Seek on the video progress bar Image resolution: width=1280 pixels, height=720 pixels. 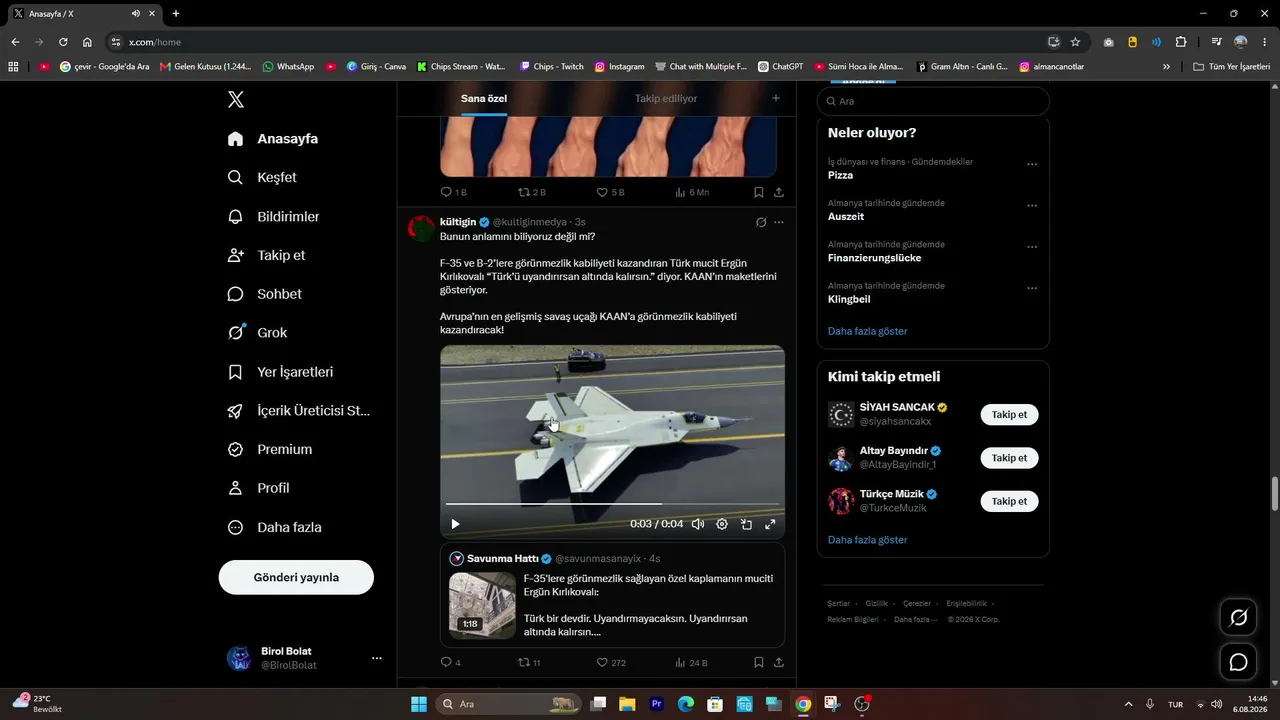pyautogui.click(x=612, y=504)
